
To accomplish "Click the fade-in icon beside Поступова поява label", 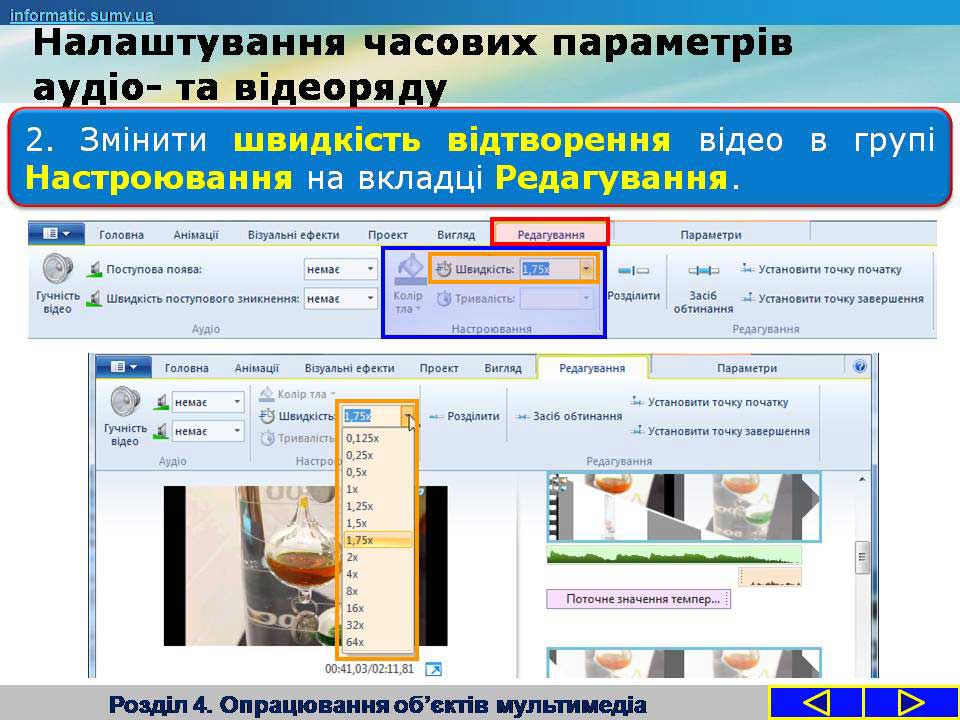I will tap(95, 269).
